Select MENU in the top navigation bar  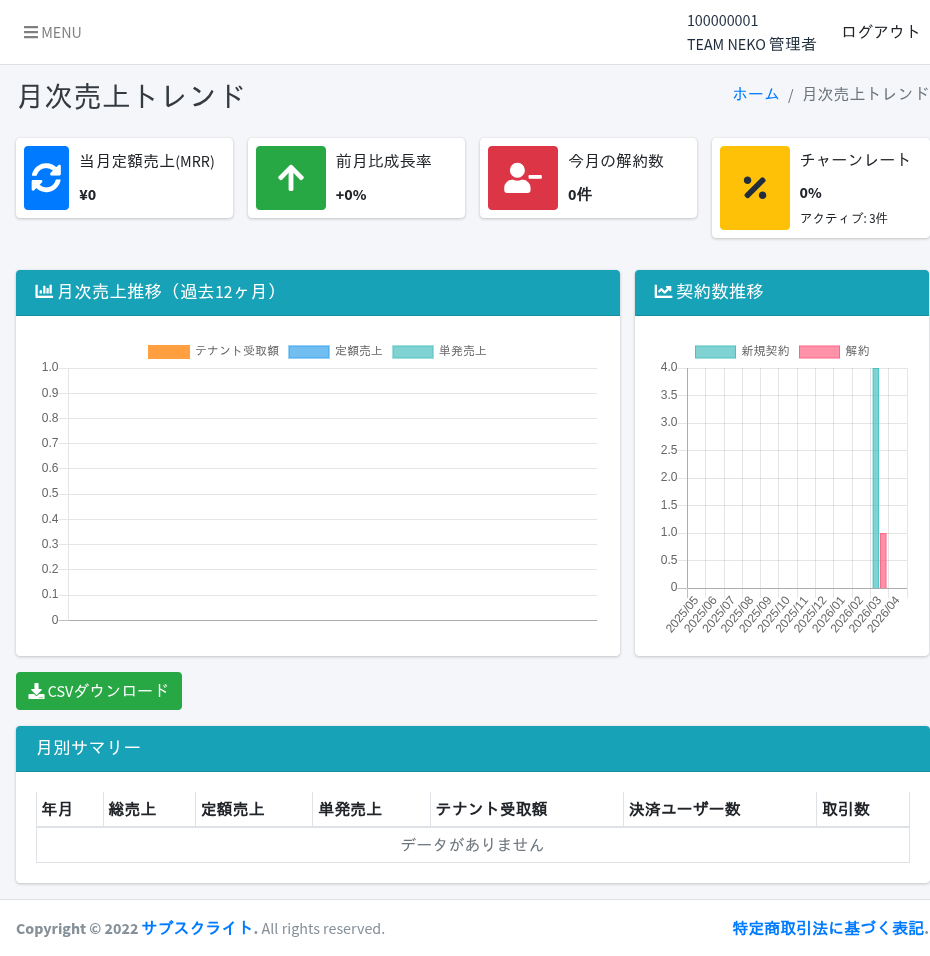52,32
